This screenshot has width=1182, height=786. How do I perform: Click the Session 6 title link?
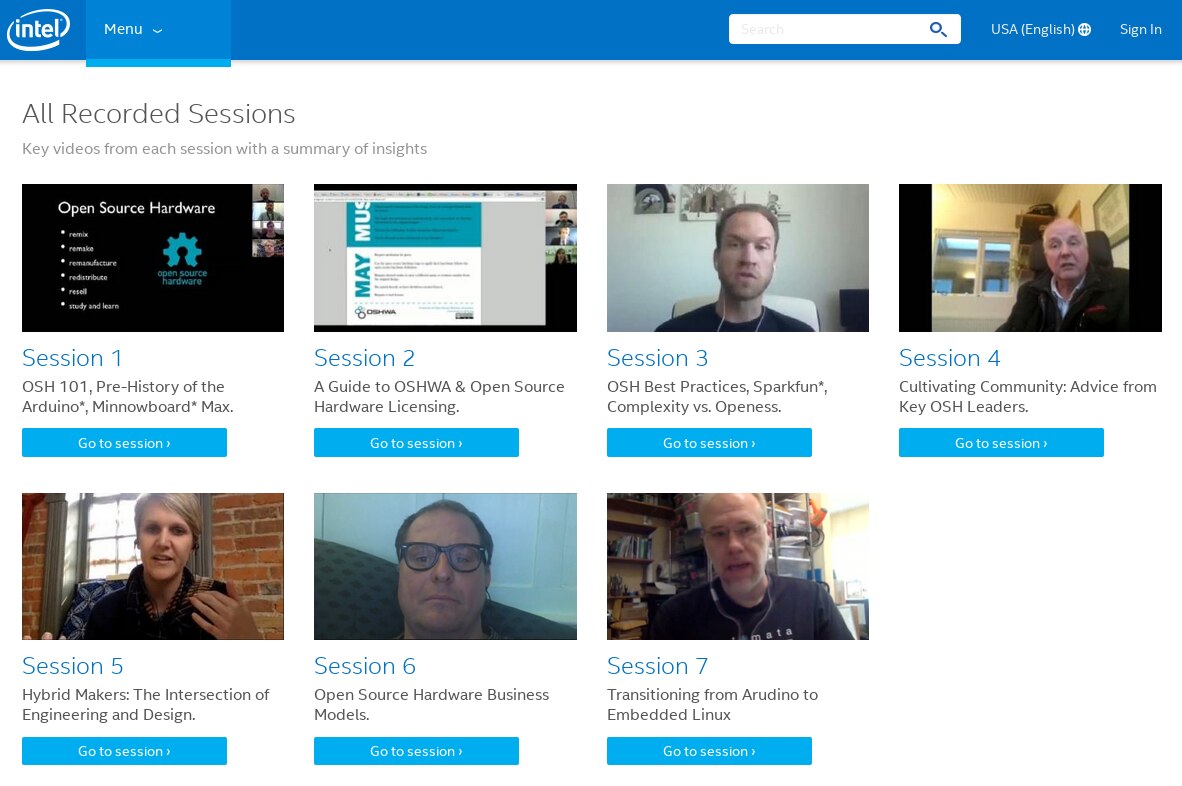[x=365, y=666]
